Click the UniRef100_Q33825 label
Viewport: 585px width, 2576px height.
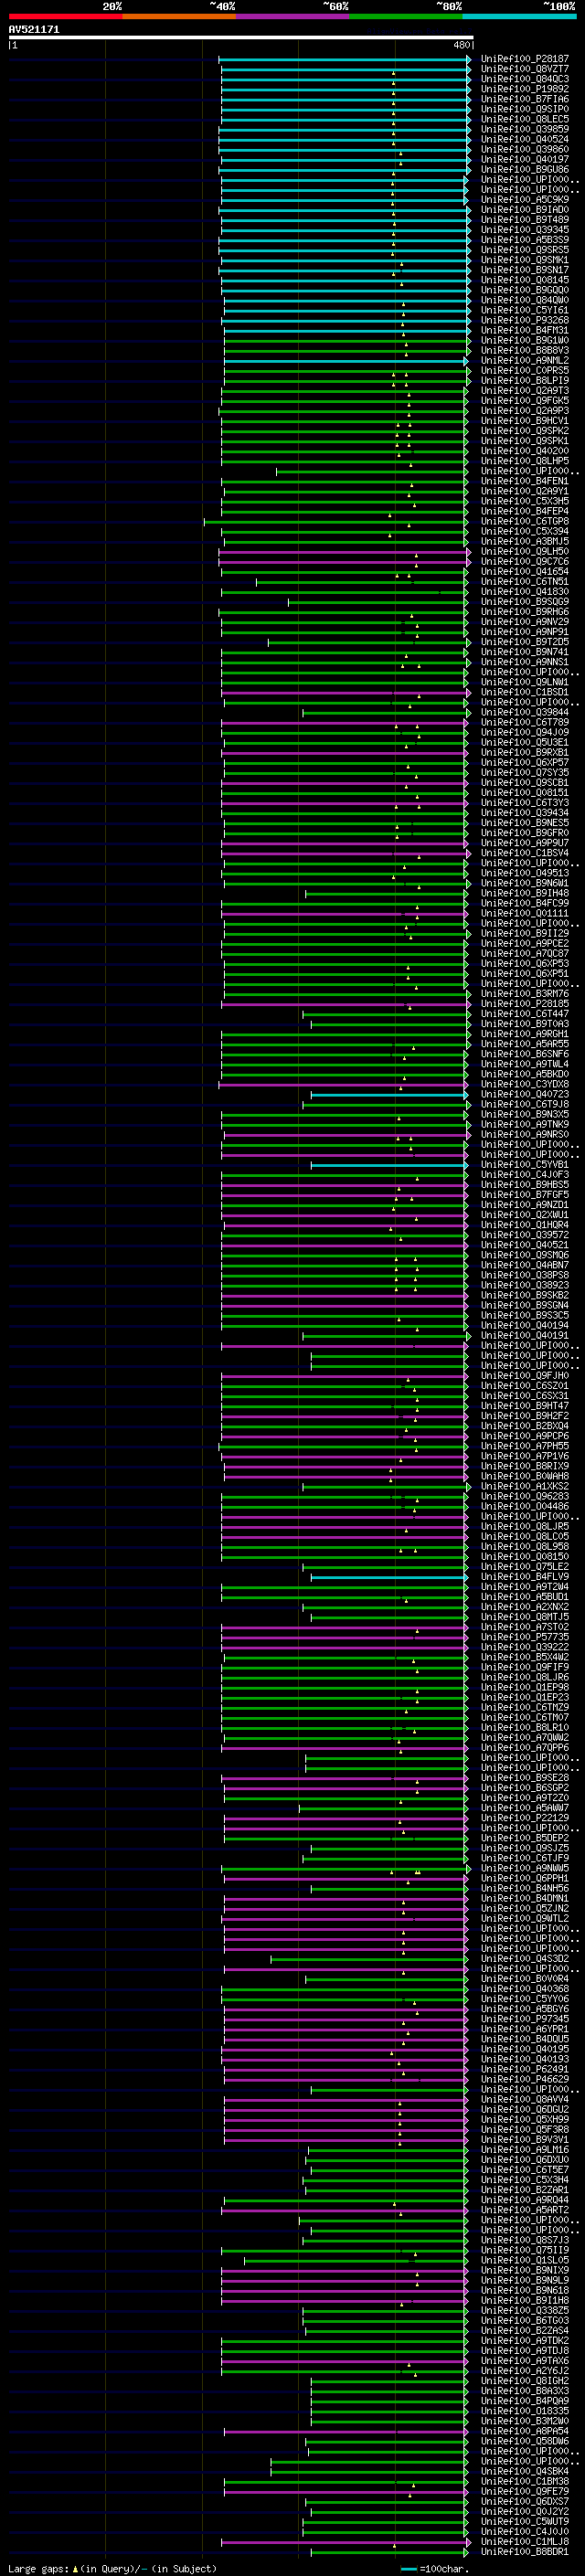(x=525, y=2311)
